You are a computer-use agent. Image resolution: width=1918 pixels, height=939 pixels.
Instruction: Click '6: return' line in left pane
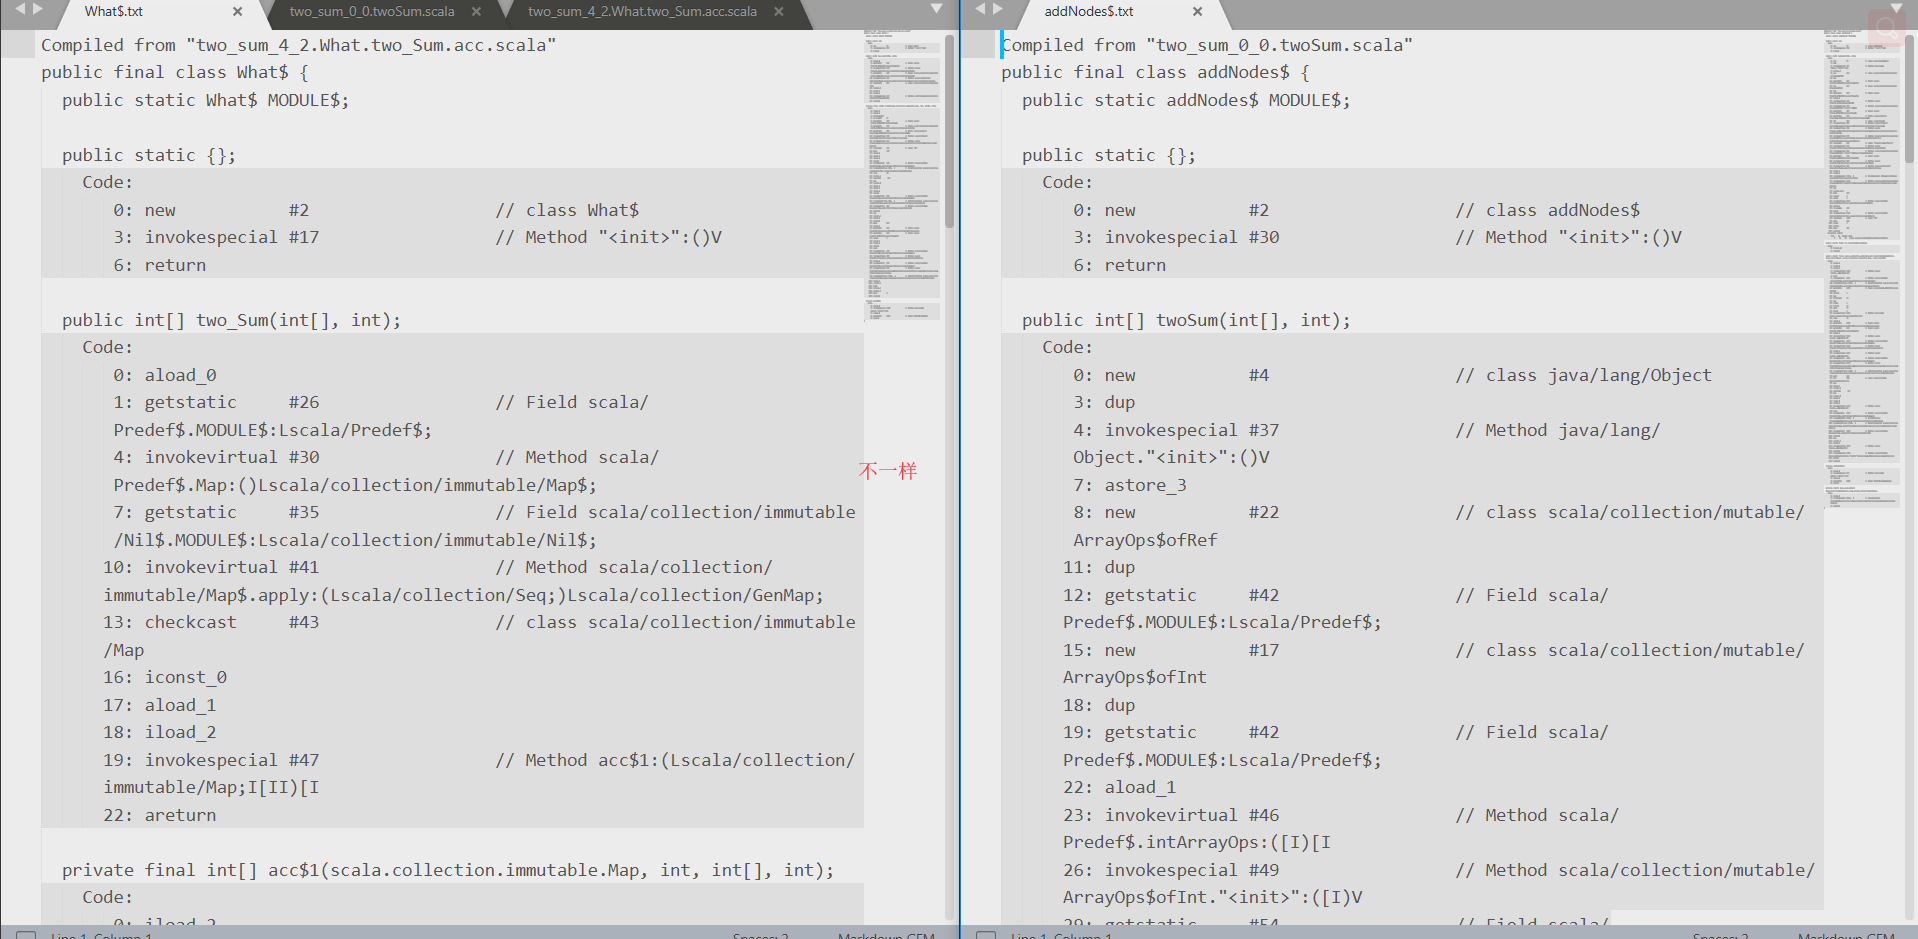pos(160,265)
